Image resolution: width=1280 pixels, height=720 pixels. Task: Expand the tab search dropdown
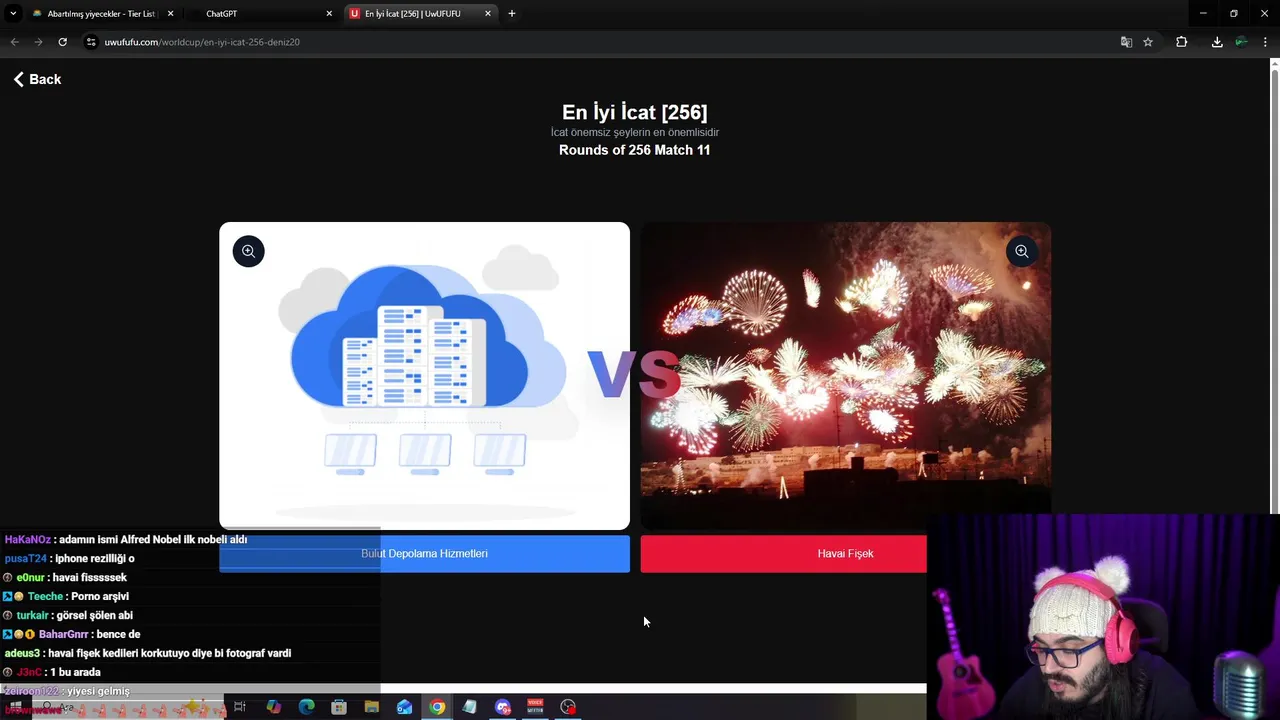(13, 14)
